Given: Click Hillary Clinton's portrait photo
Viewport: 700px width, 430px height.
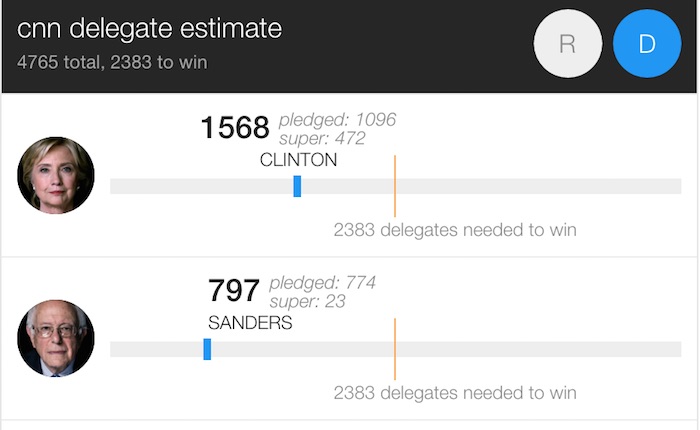Looking at the screenshot, I should [56, 175].
